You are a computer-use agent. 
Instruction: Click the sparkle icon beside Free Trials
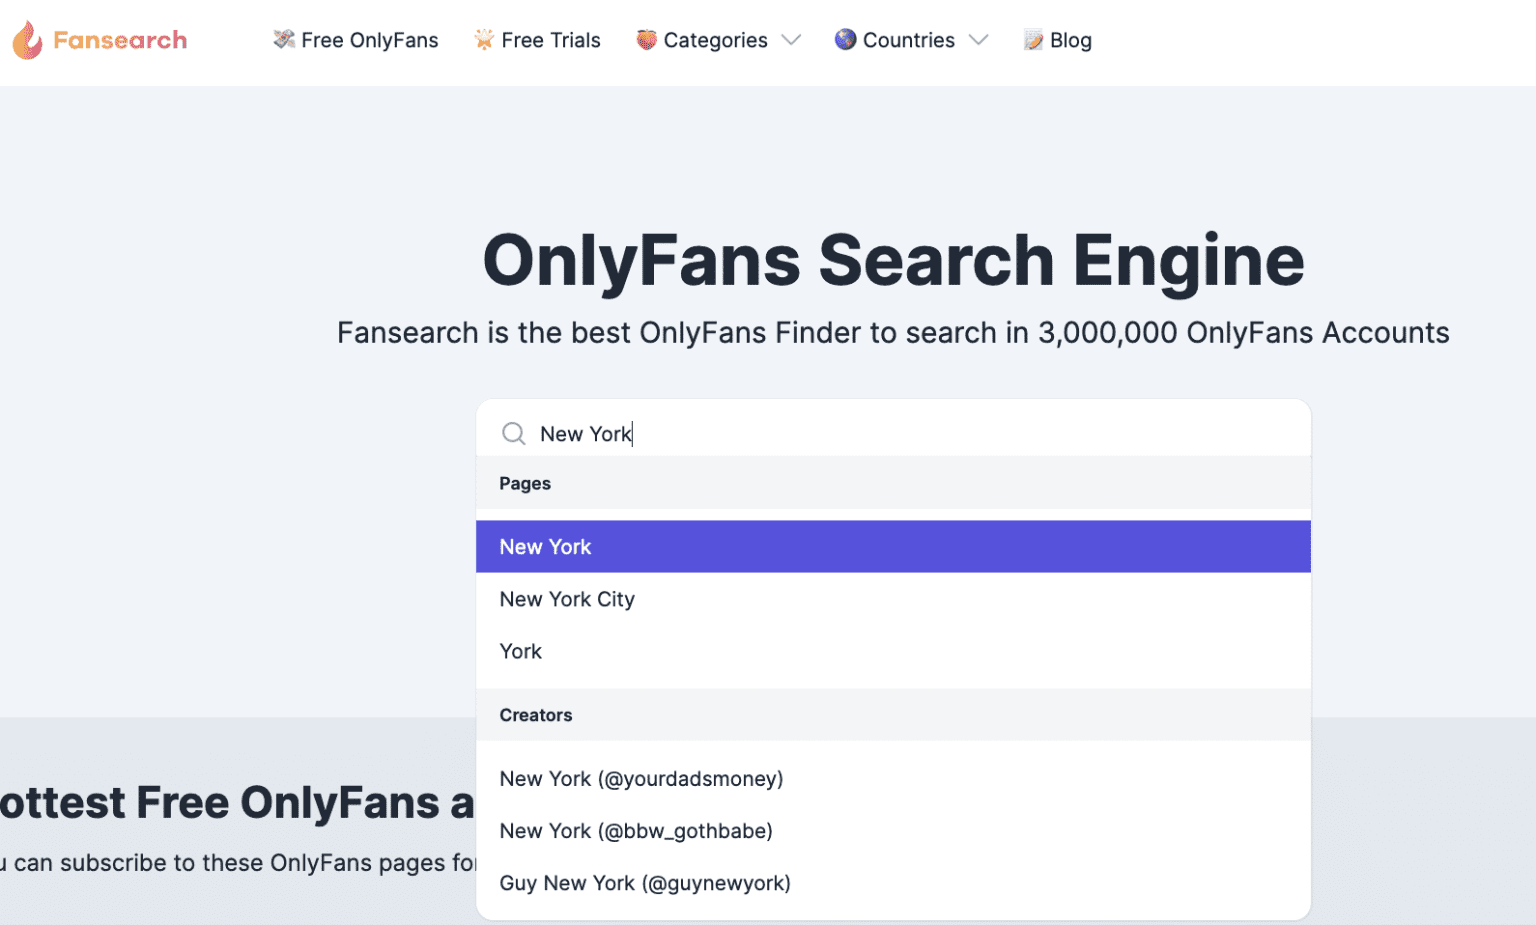point(484,40)
